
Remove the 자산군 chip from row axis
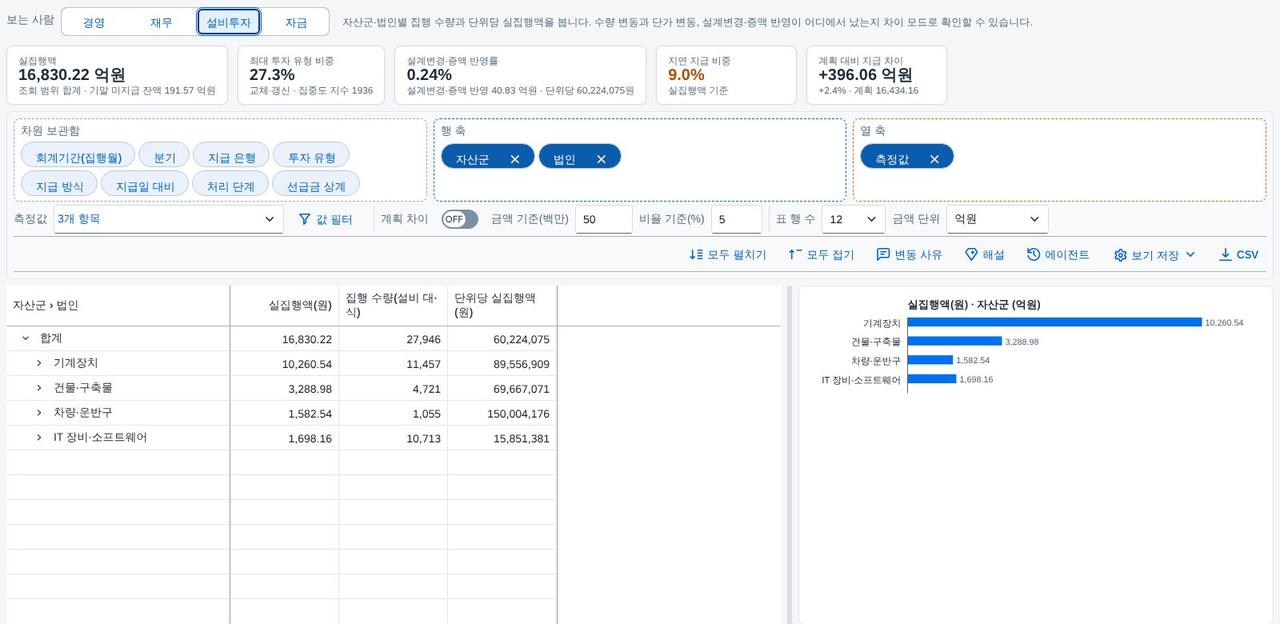(x=515, y=159)
